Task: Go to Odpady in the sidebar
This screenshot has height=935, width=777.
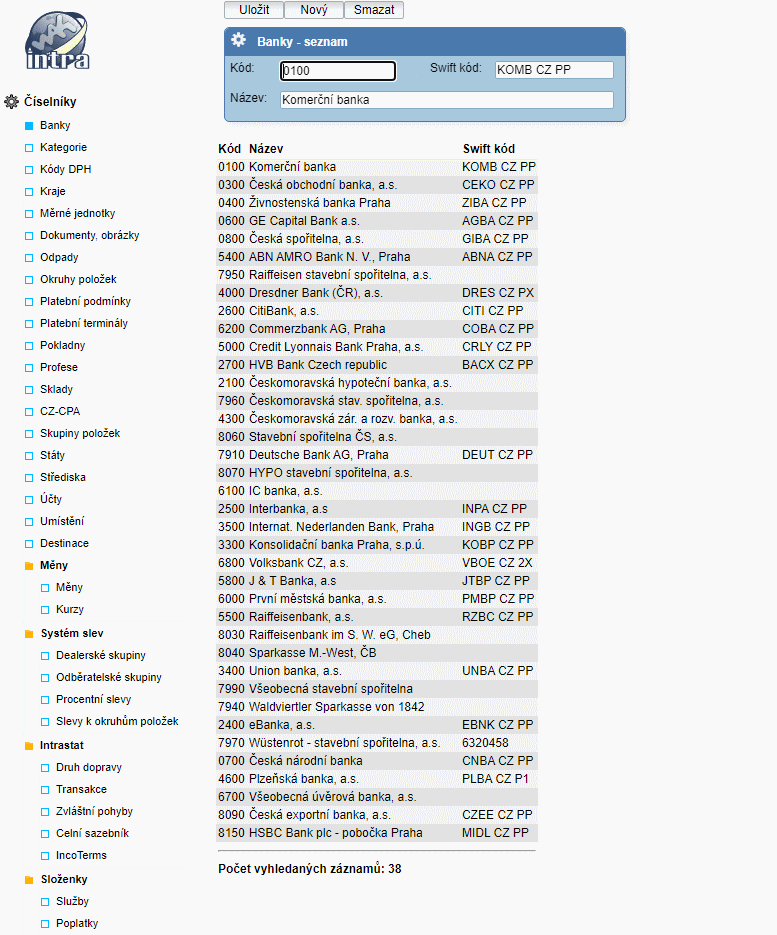Action: coord(59,258)
